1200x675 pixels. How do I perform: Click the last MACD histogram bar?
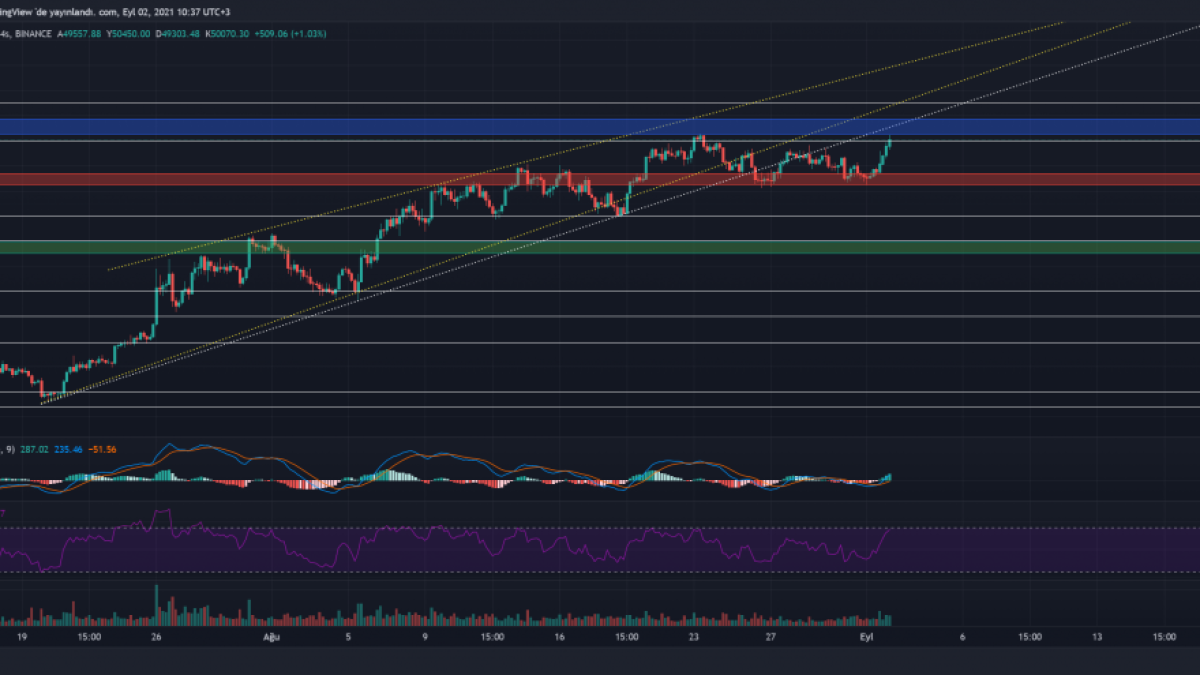tap(889, 478)
